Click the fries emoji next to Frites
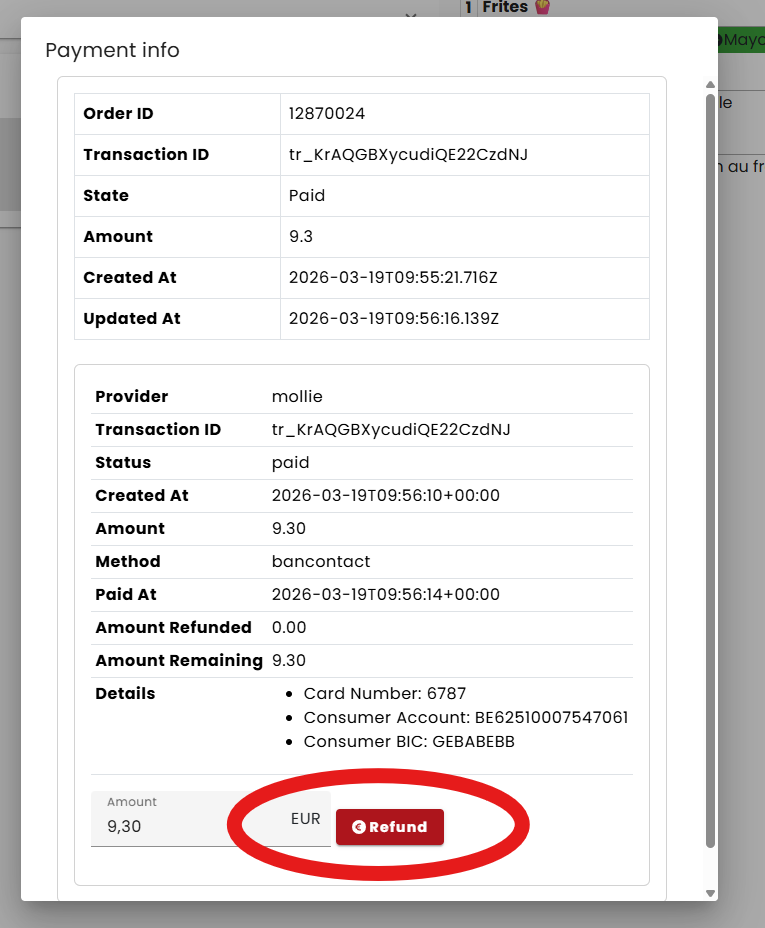This screenshot has width=765, height=928. [x=542, y=8]
